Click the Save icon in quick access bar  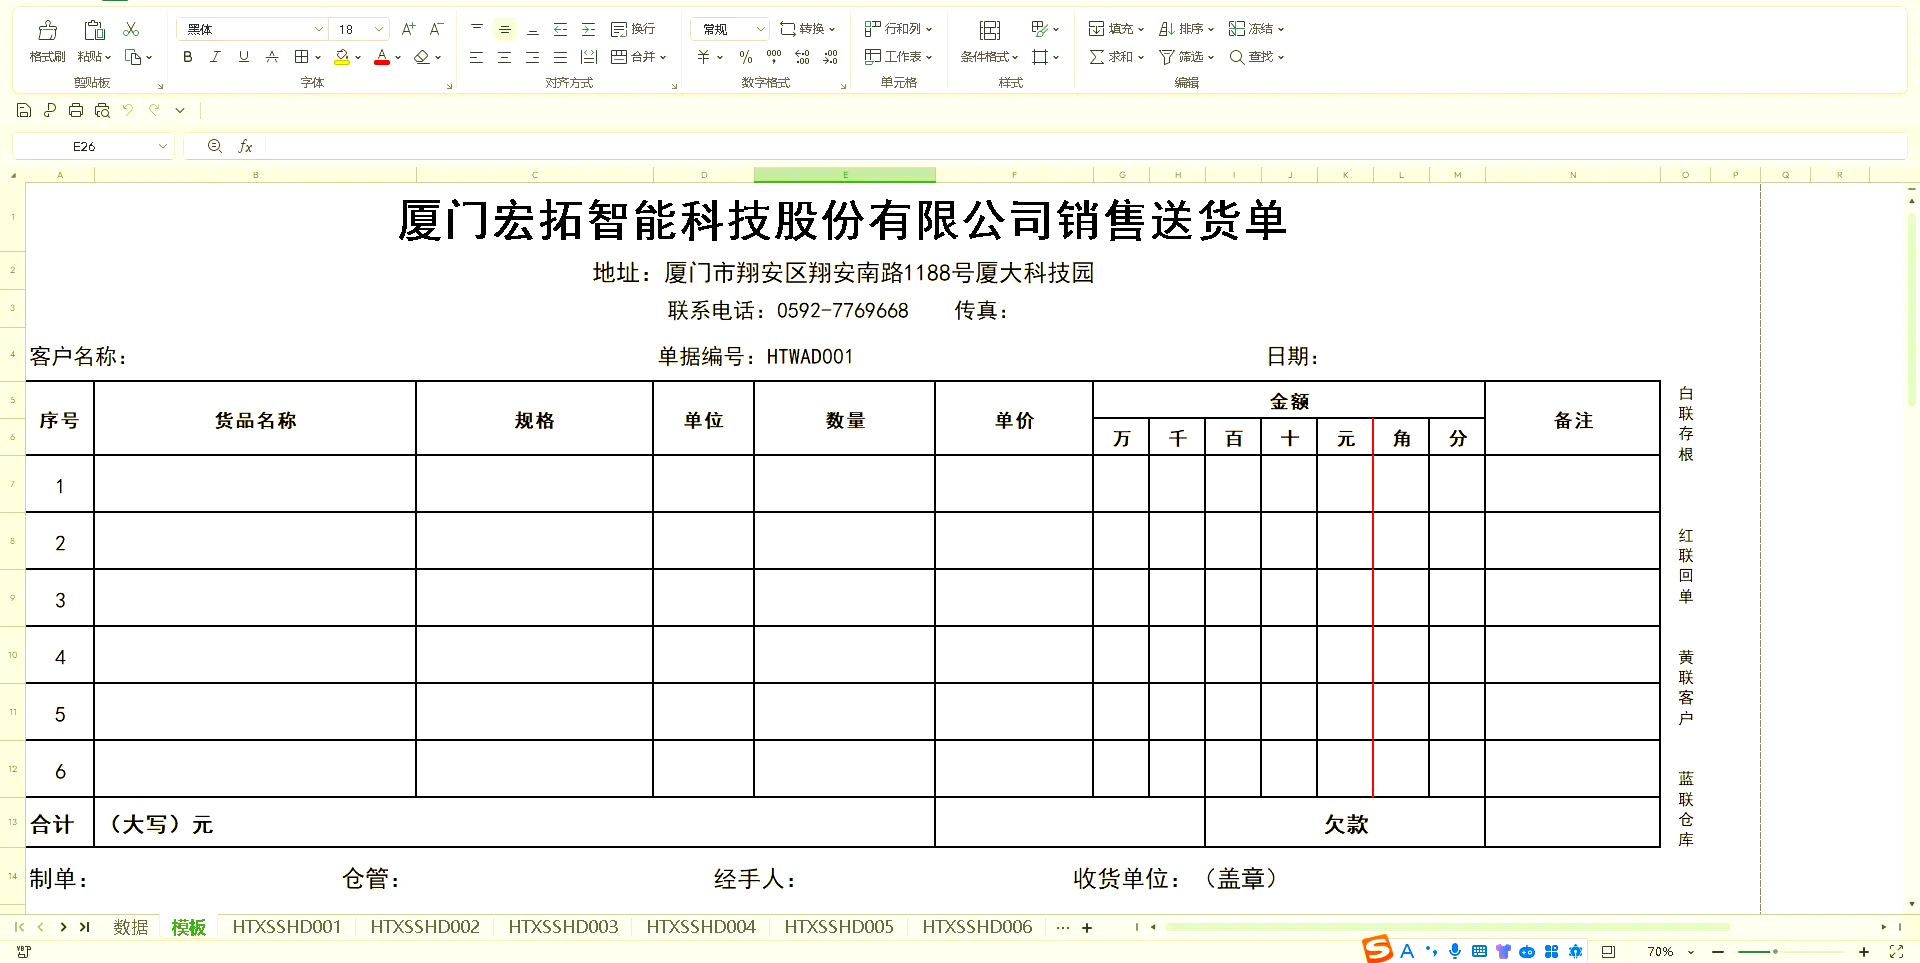pyautogui.click(x=24, y=110)
